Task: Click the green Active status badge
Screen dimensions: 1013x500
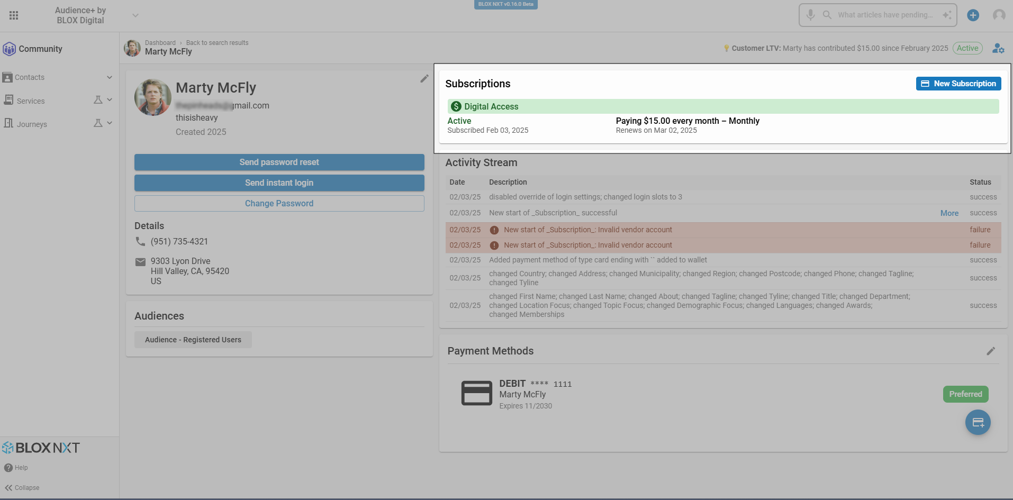Action: point(968,48)
